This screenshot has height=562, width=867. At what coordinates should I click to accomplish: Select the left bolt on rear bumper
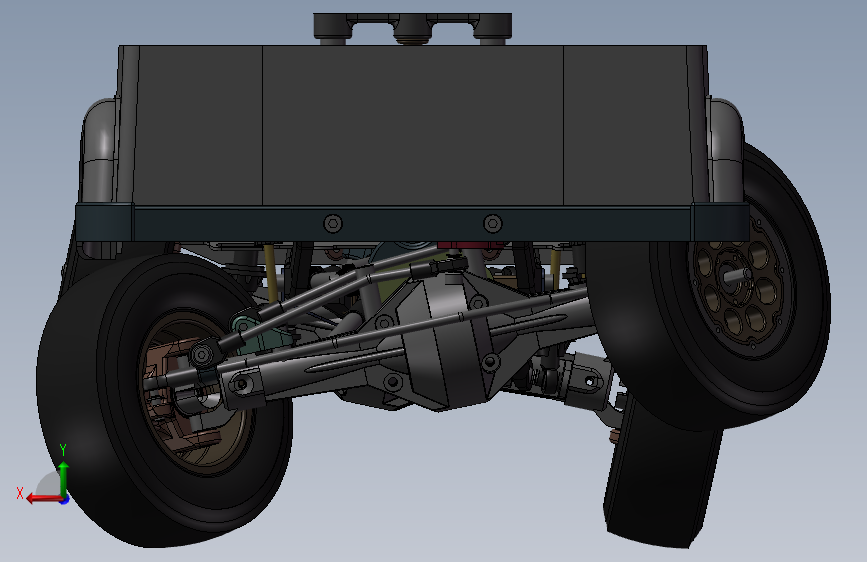click(x=333, y=223)
